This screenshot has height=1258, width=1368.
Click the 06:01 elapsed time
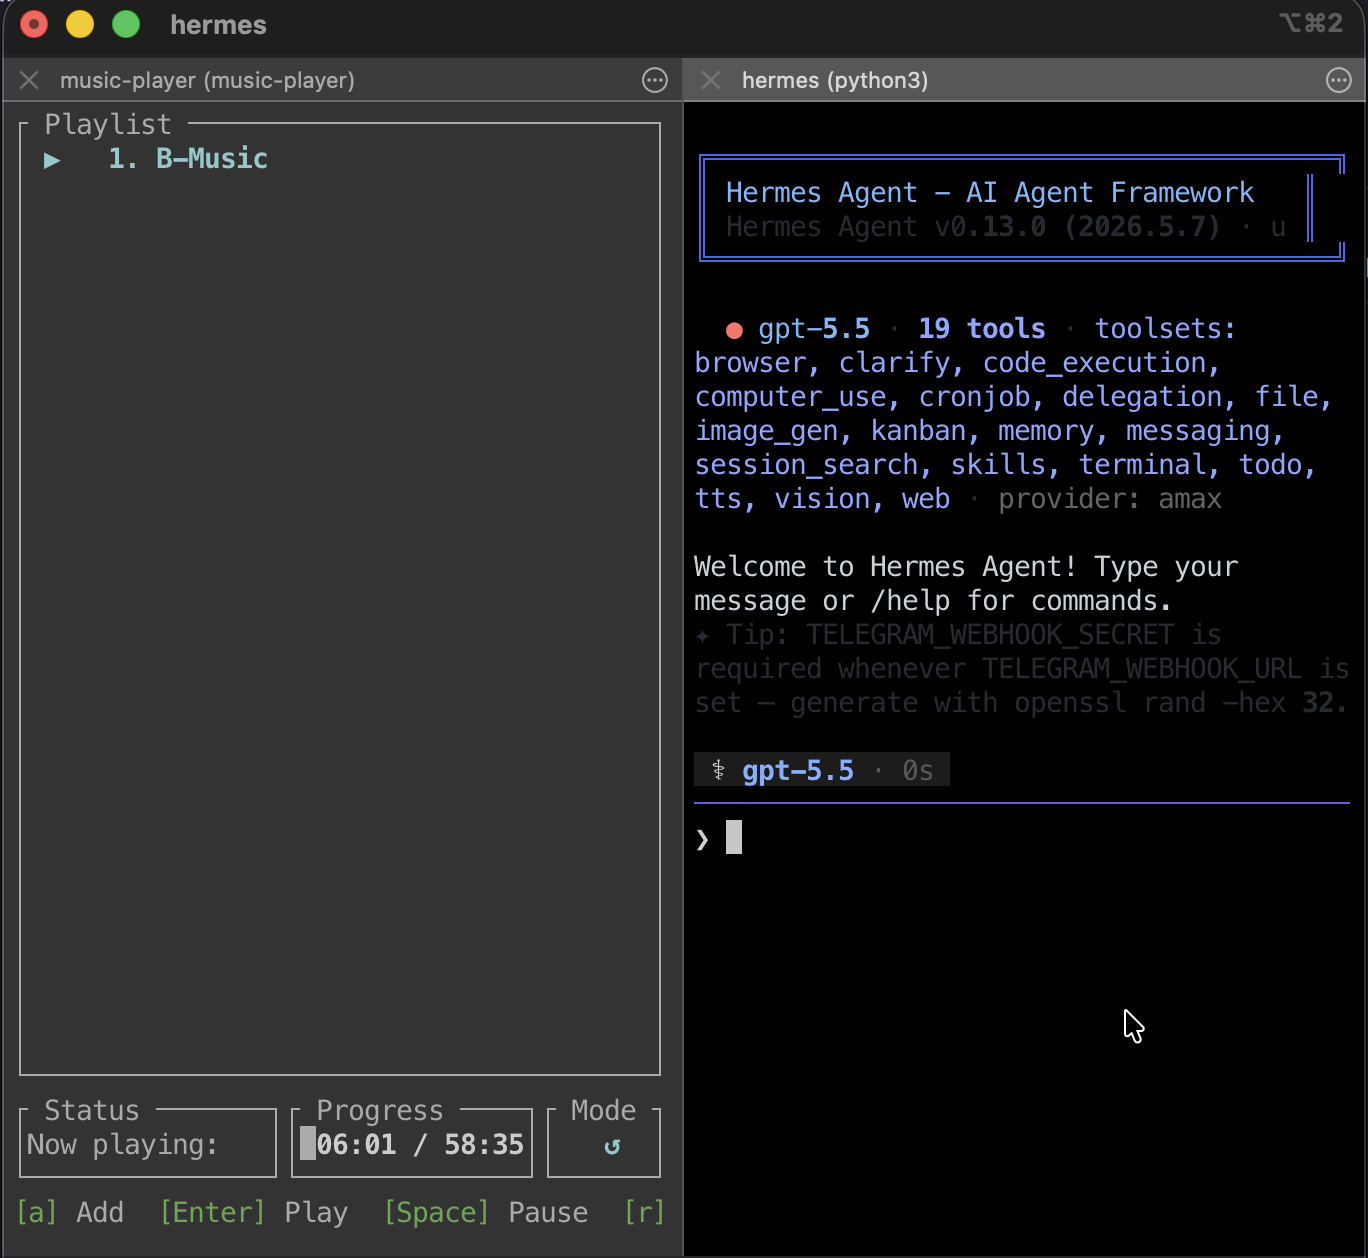356,1144
